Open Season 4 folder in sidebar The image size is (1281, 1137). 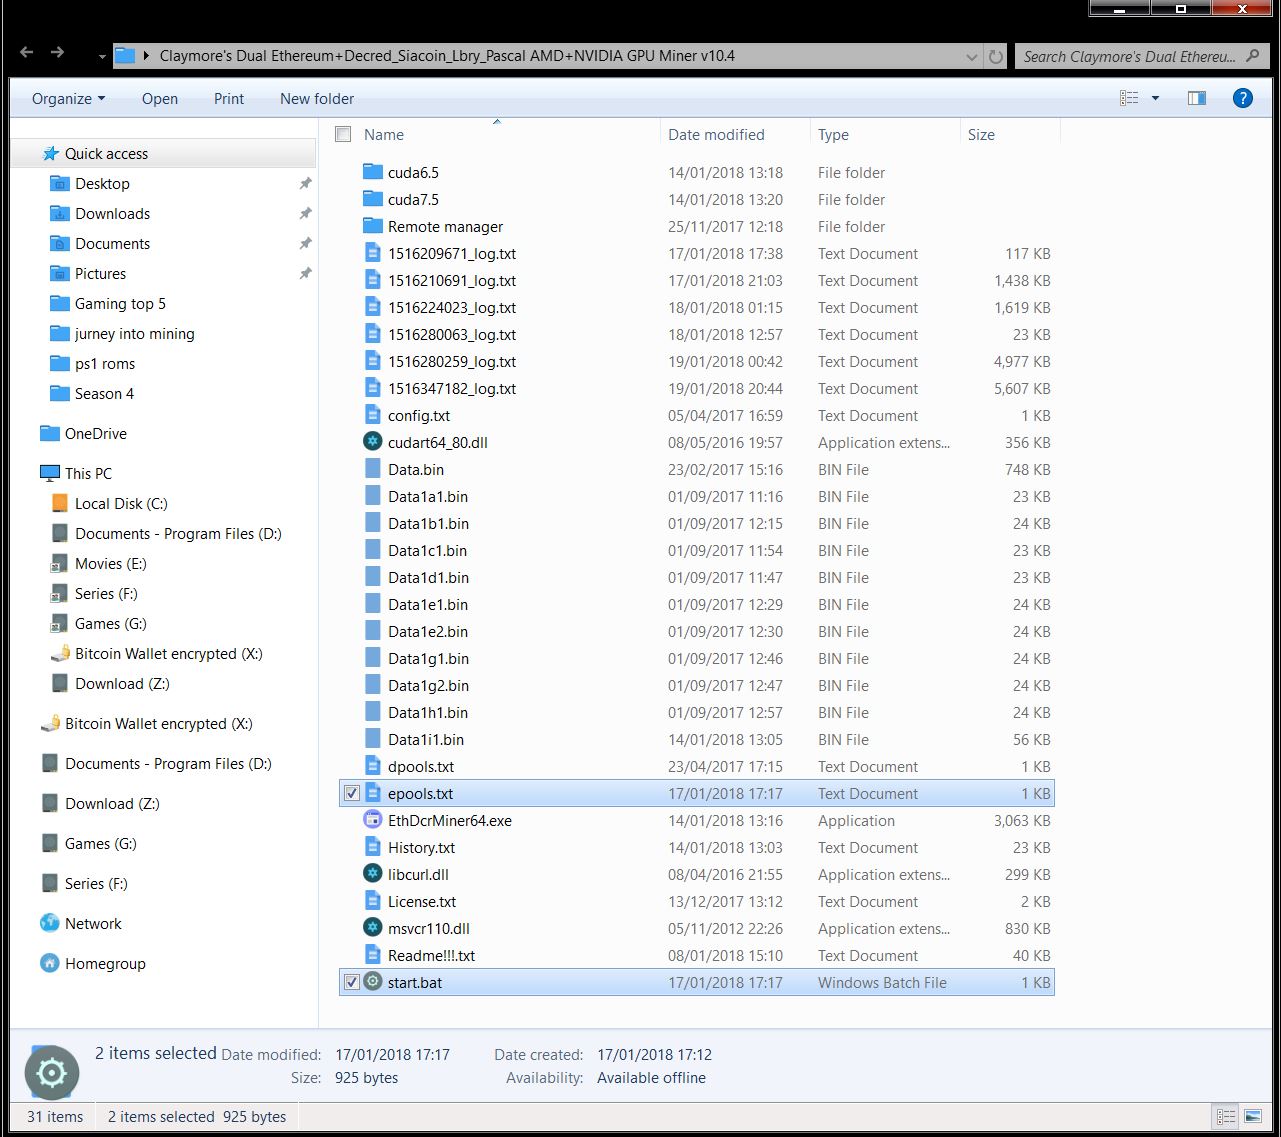104,393
